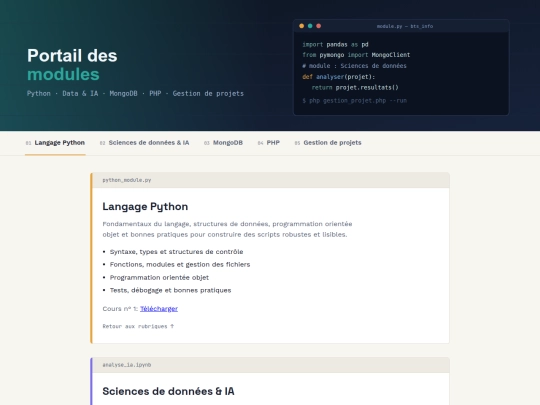Click the '$ php gestion_projet.php --run' line
Viewport: 540px width, 405px height.
pyautogui.click(x=354, y=101)
